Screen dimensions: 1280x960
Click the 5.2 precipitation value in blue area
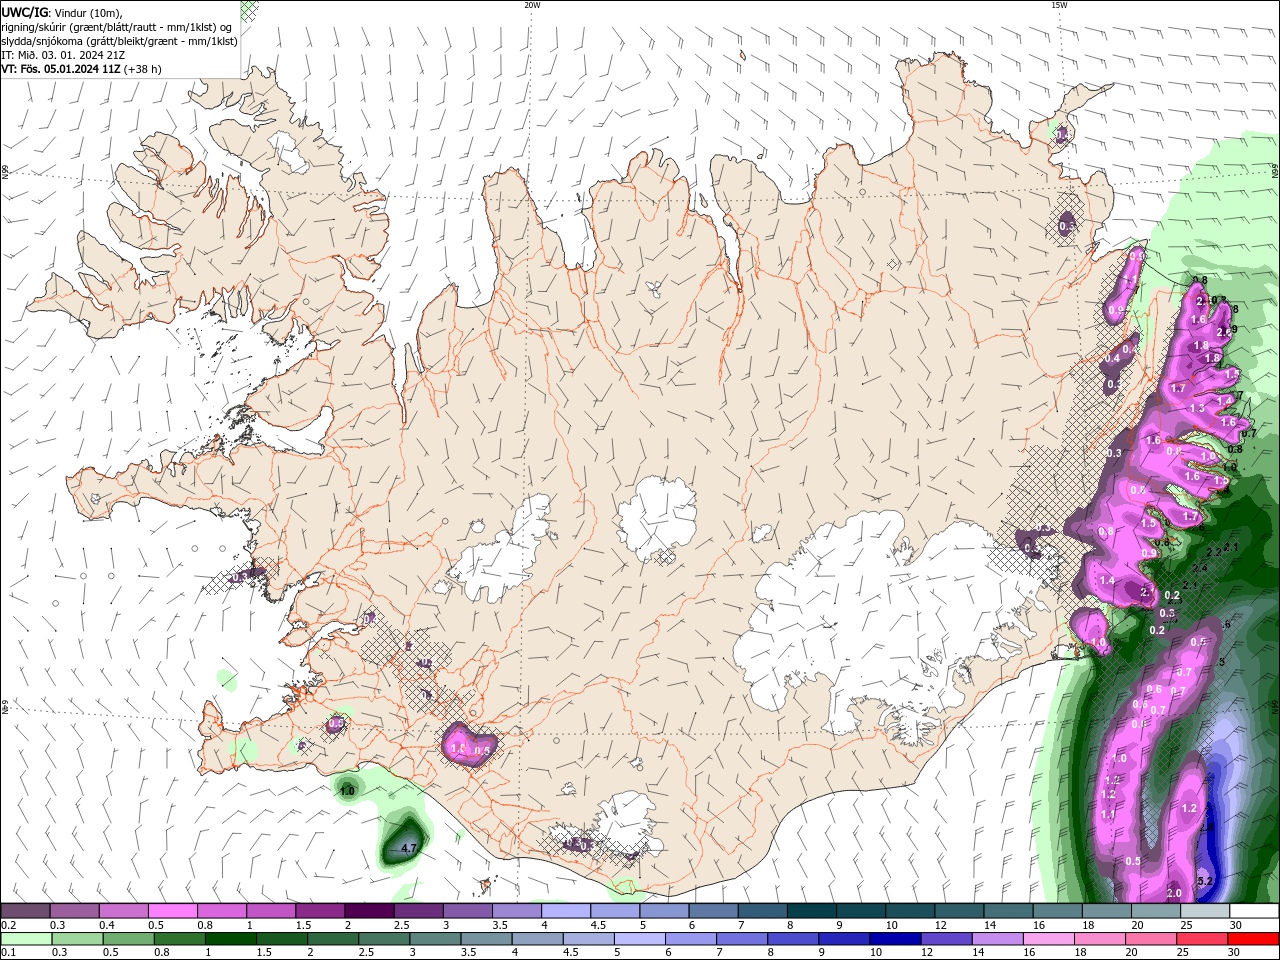(1205, 881)
